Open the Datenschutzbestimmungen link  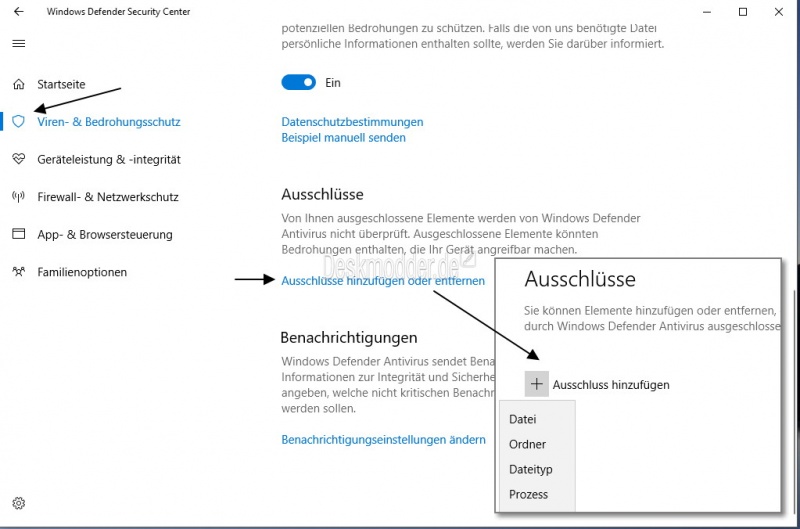pyautogui.click(x=352, y=122)
